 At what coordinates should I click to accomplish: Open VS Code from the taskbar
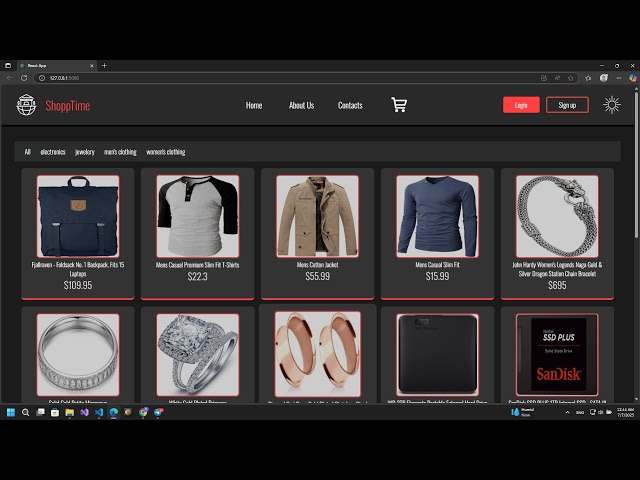click(99, 412)
